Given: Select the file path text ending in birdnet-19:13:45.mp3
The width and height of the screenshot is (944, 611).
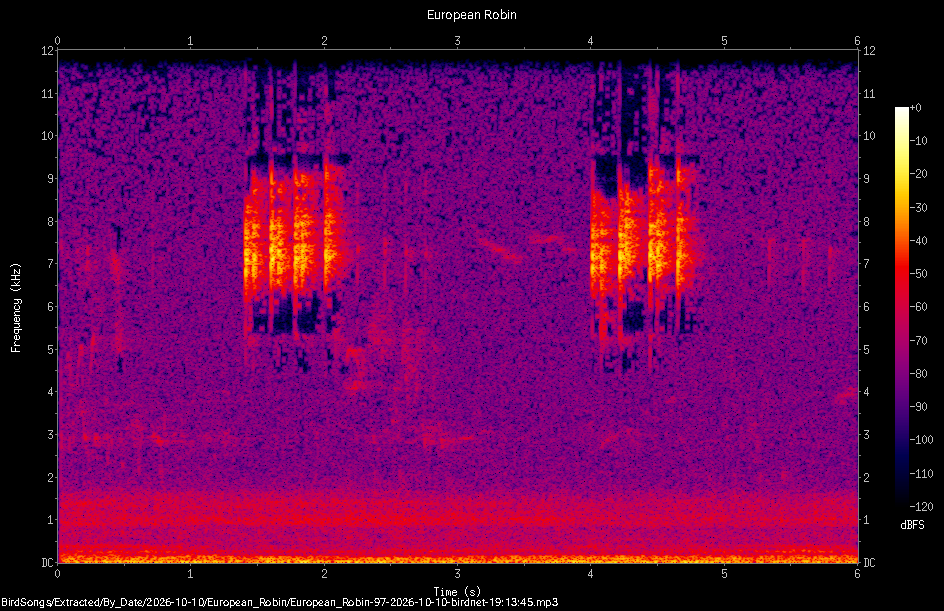Looking at the screenshot, I should coord(279,602).
